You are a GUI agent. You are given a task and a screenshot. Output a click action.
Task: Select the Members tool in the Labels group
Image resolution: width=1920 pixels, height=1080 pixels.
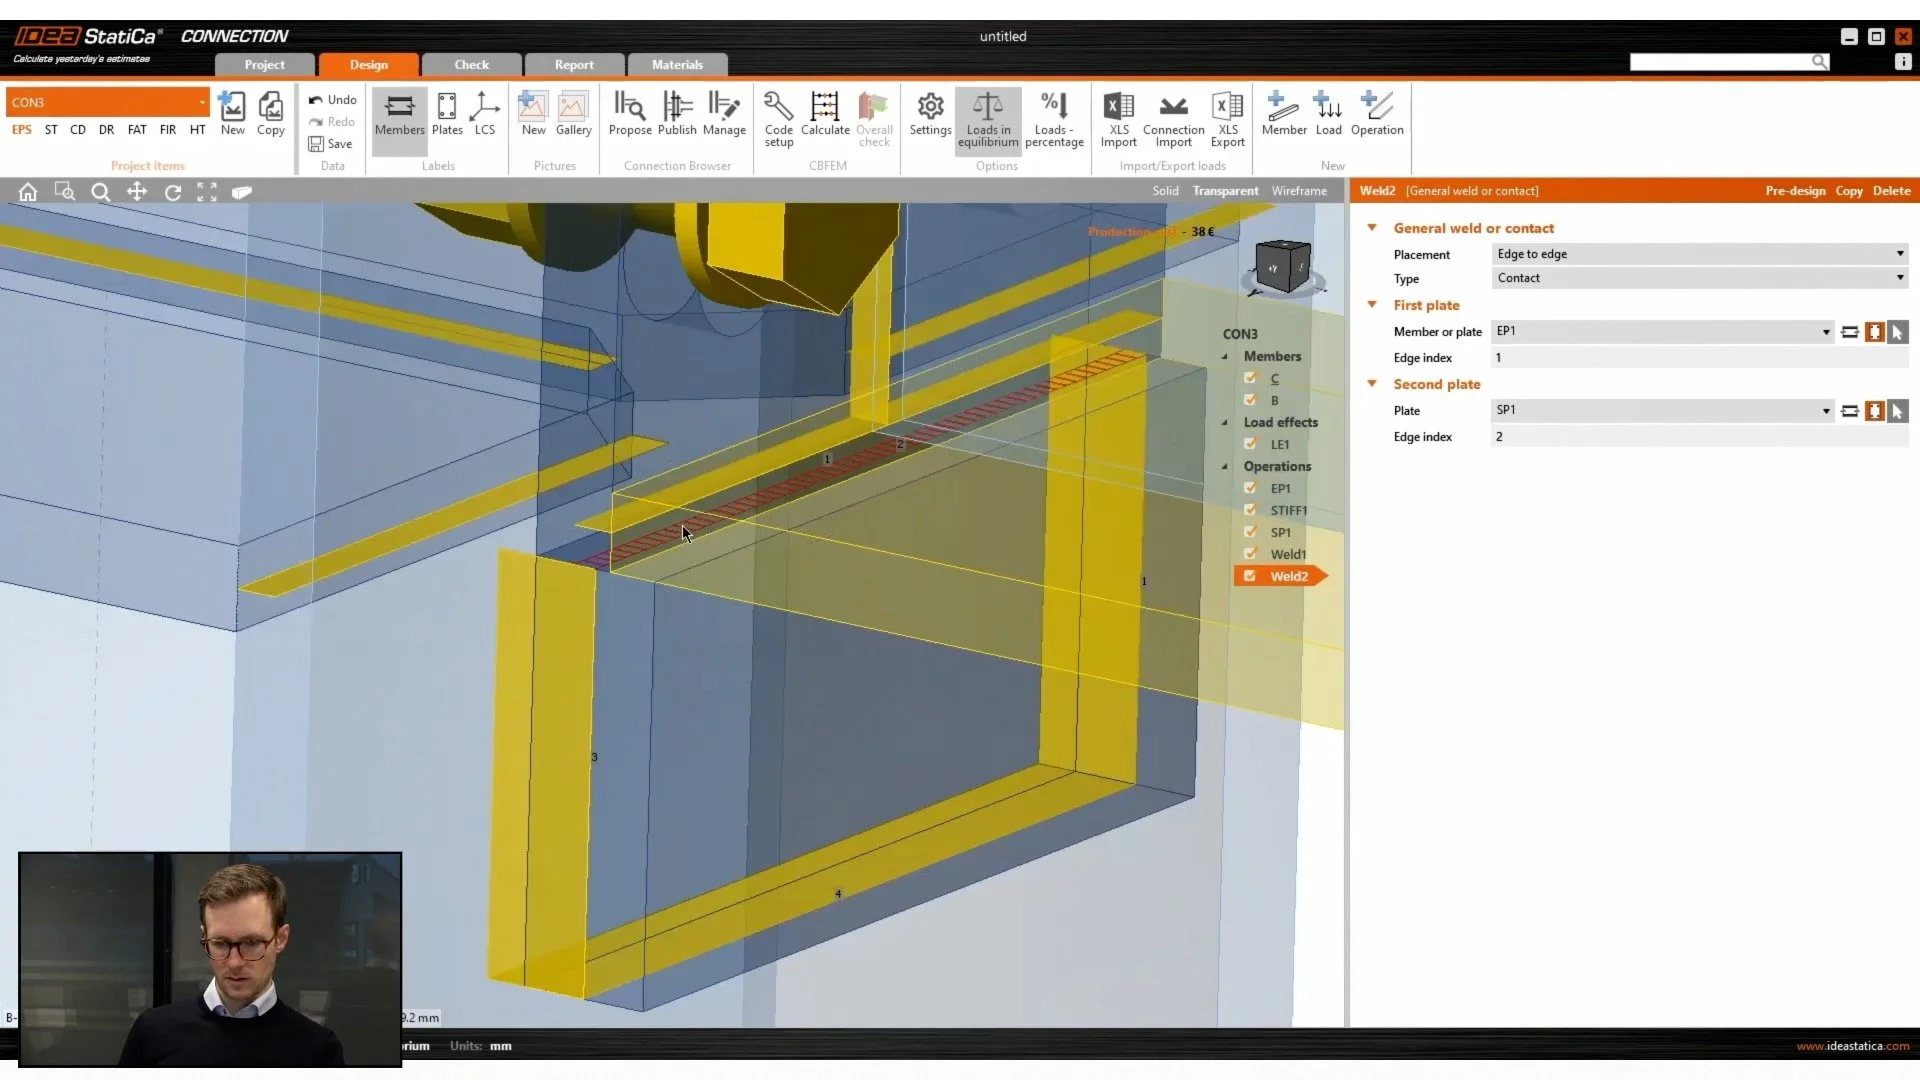[399, 115]
